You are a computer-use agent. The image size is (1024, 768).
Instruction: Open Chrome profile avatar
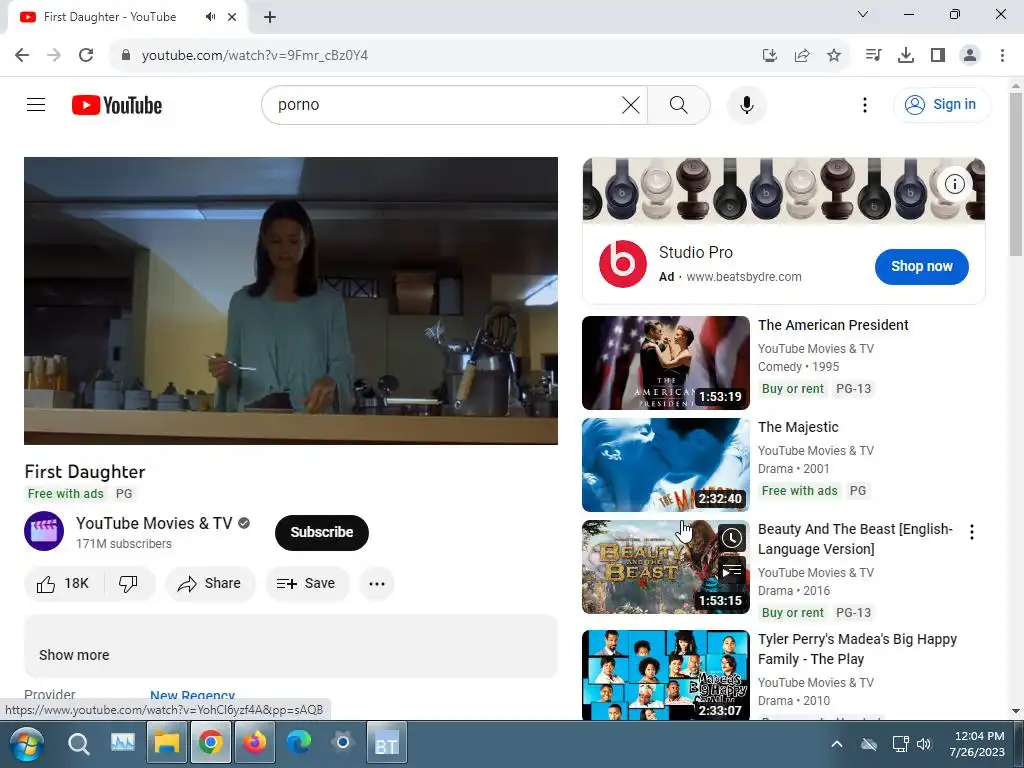tap(970, 56)
